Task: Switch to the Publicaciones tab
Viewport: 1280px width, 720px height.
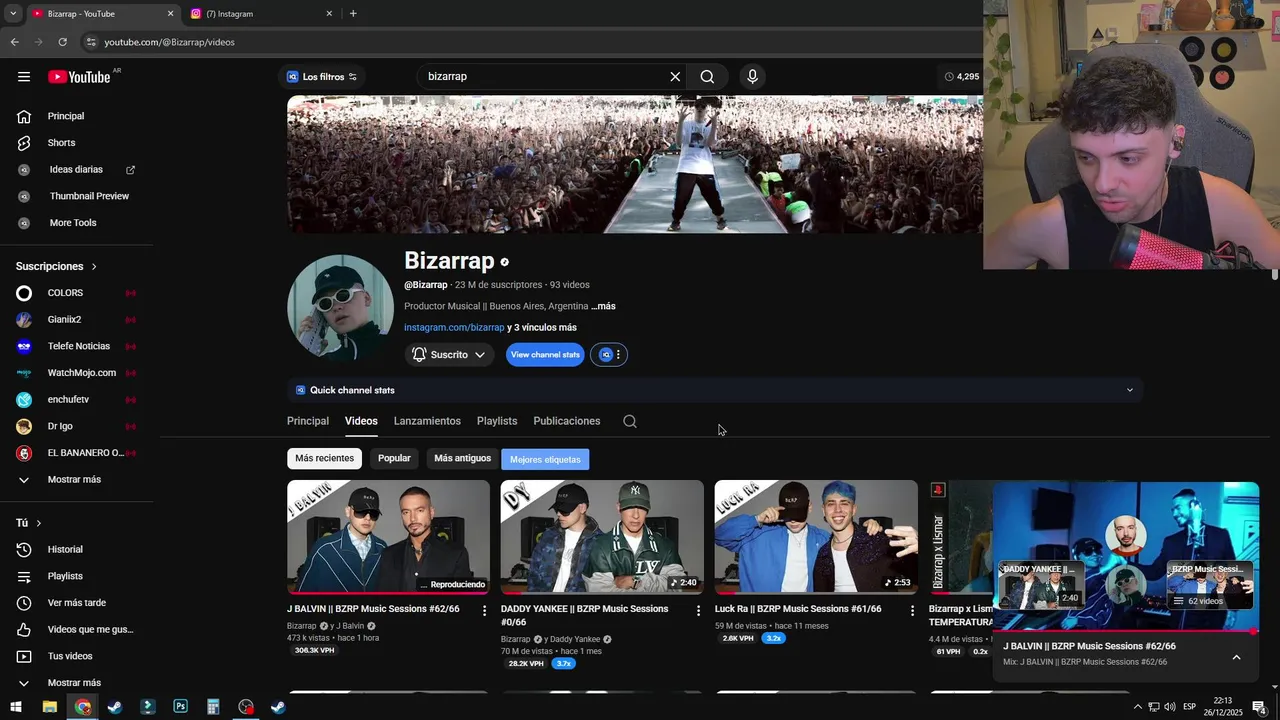Action: click(567, 421)
